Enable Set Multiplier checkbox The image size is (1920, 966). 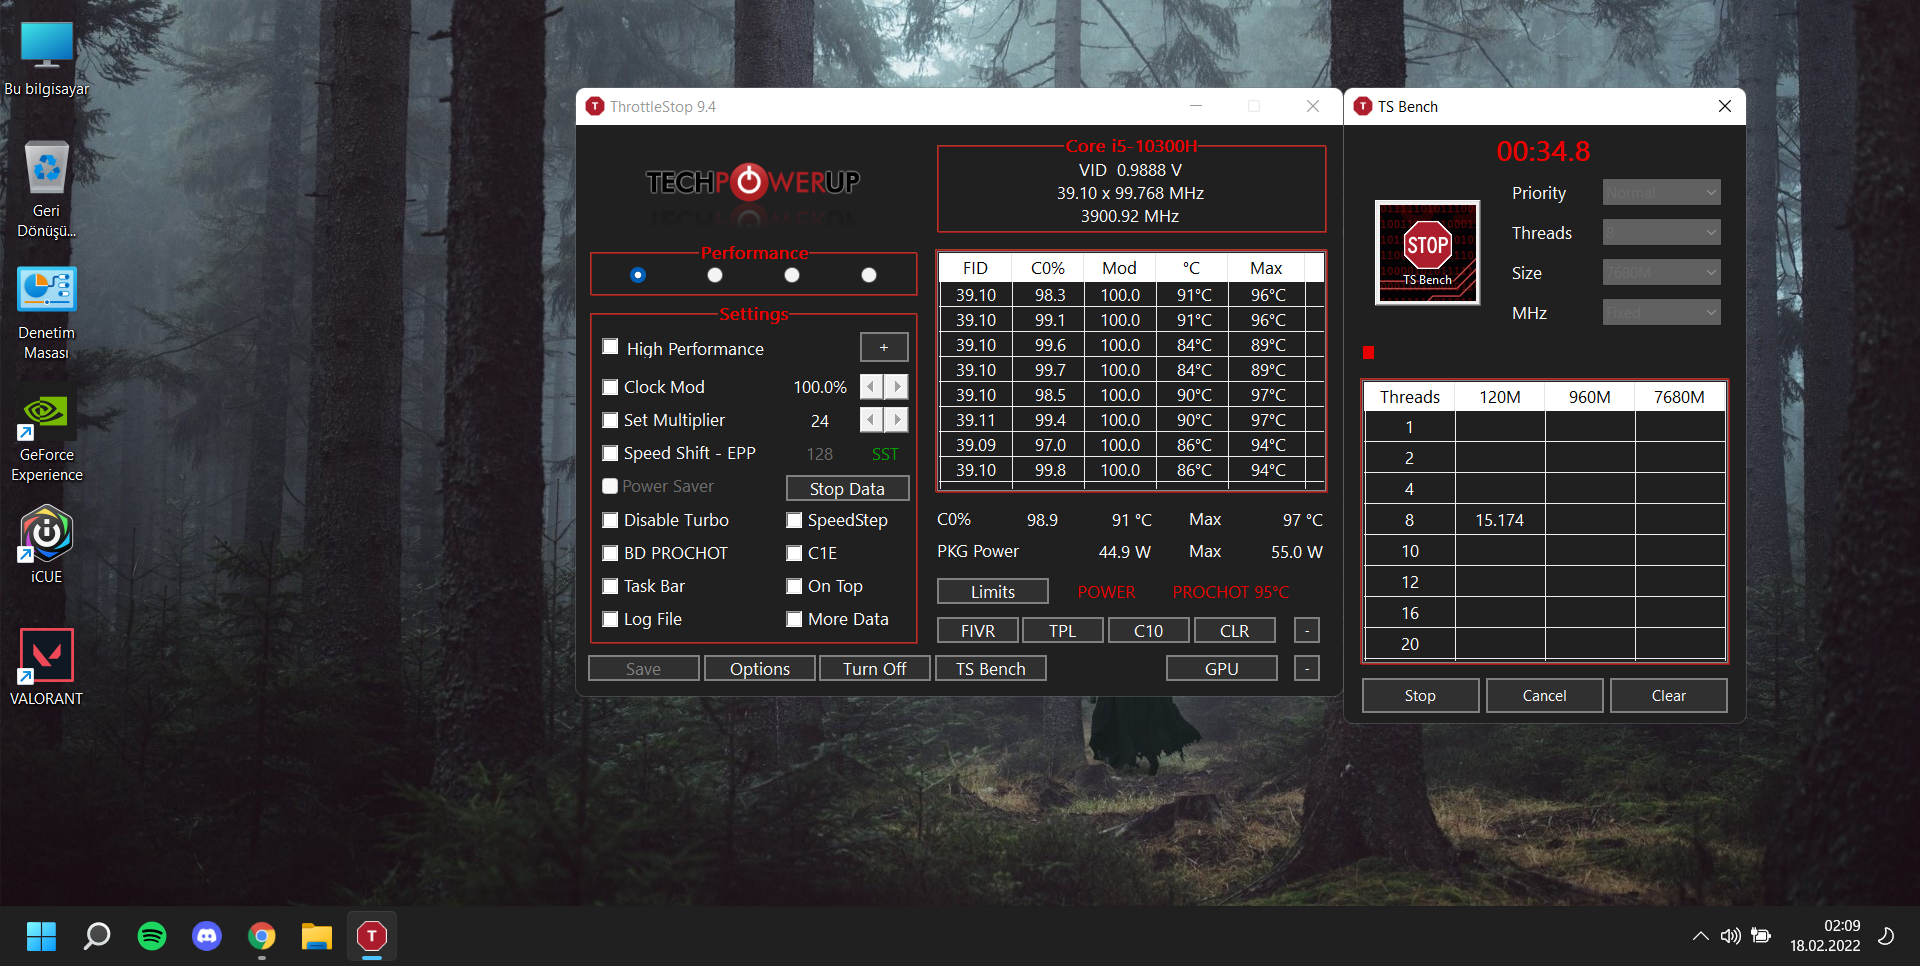[610, 420]
